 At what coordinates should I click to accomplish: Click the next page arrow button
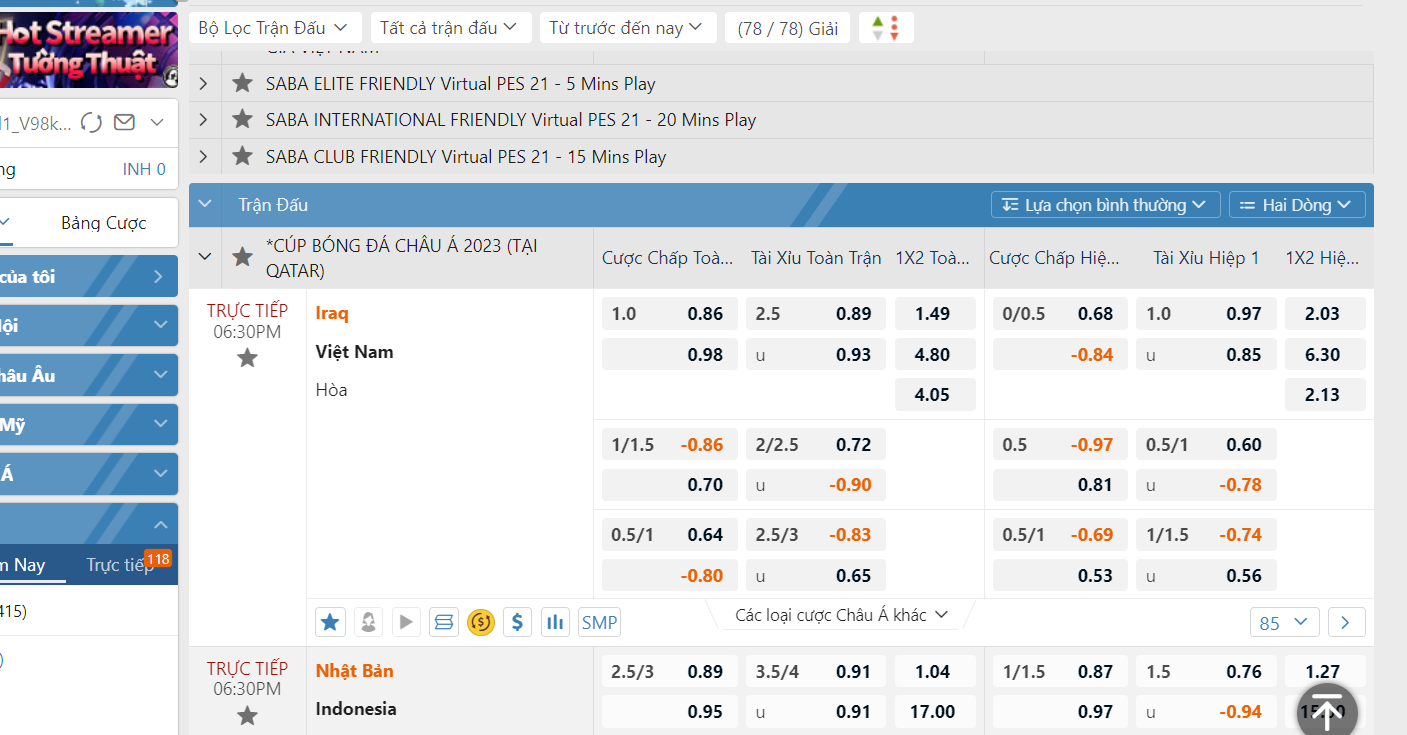click(x=1346, y=621)
